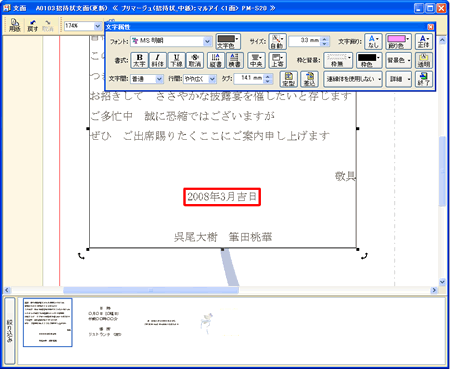Click the 終了 finish icon

click(424, 79)
